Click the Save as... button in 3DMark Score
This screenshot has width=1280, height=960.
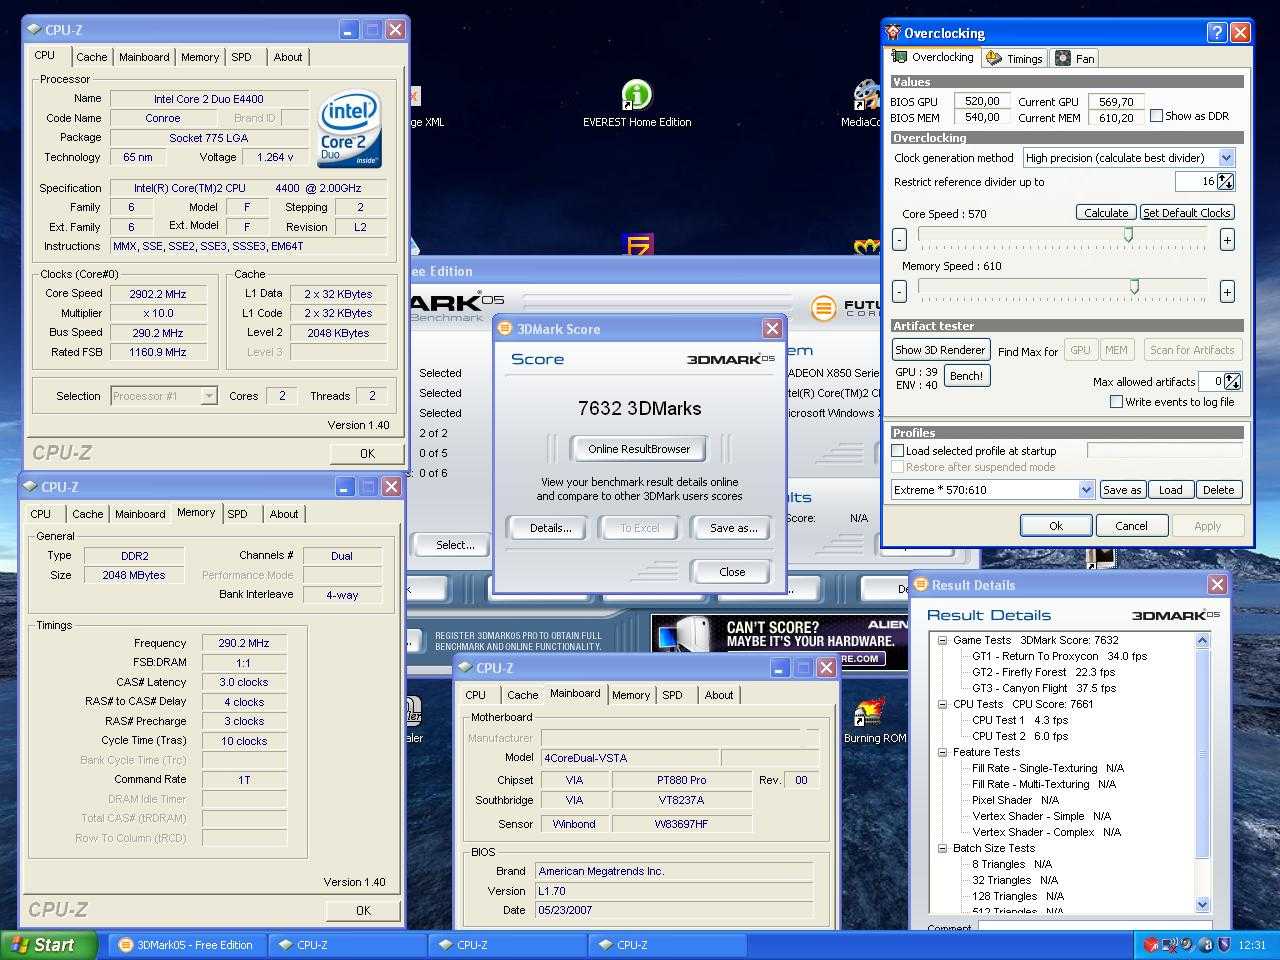(733, 528)
